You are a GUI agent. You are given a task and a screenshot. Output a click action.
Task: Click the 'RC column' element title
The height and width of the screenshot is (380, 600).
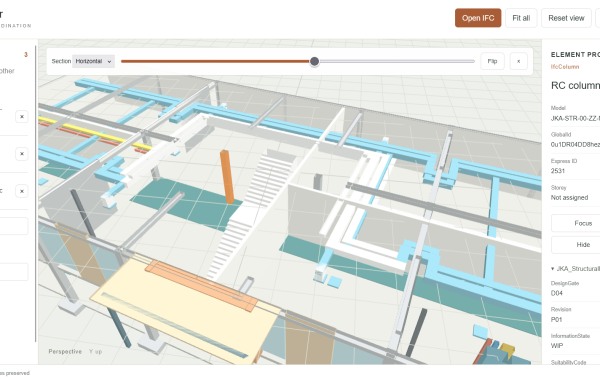coord(575,85)
